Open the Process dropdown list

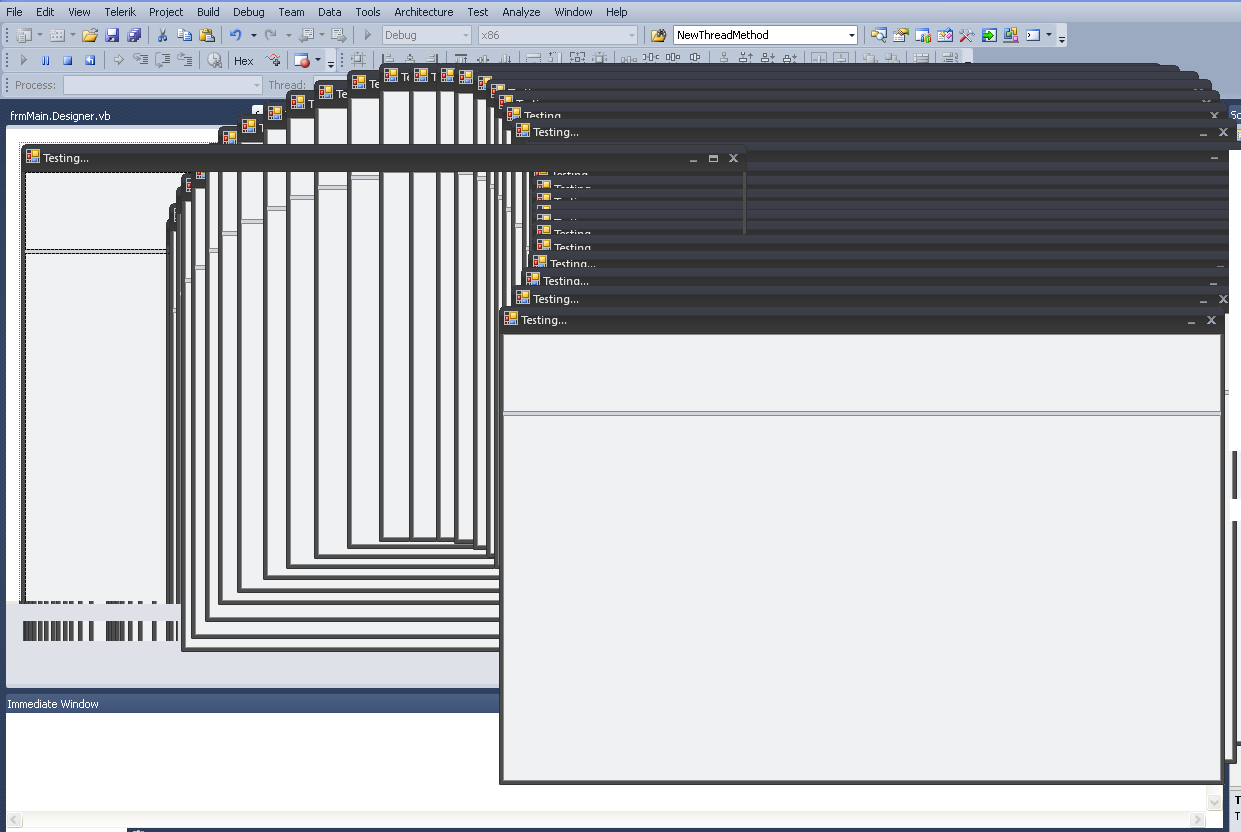pos(162,85)
